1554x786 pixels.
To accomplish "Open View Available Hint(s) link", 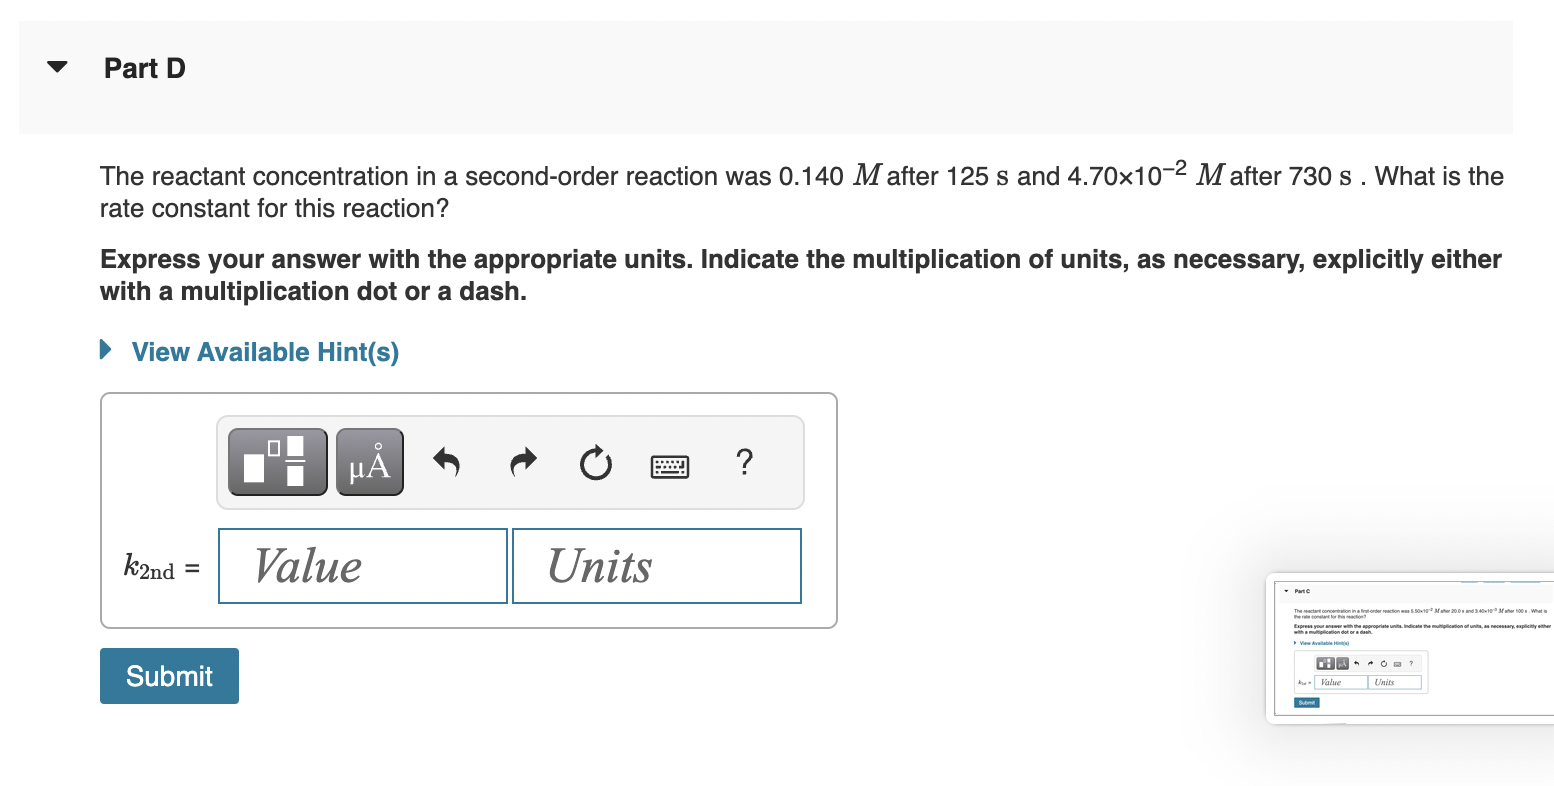I will 263,351.
